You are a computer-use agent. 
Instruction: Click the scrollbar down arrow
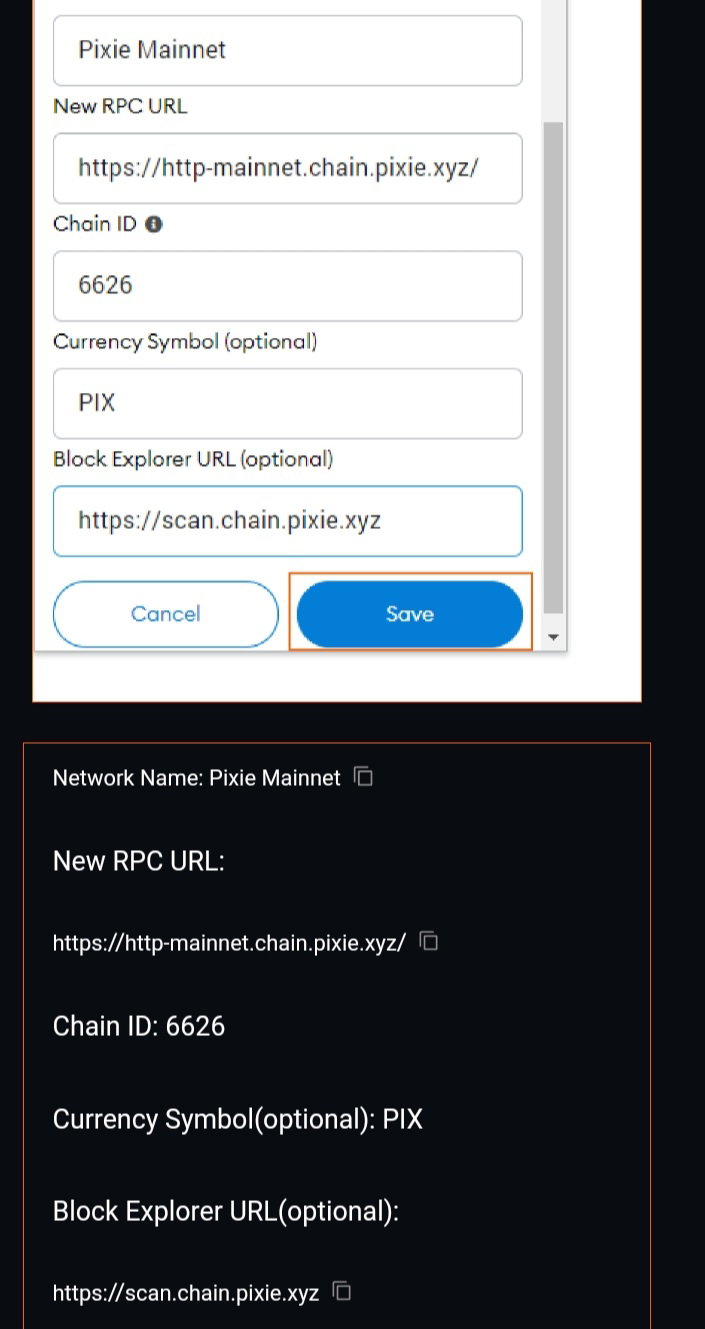553,638
